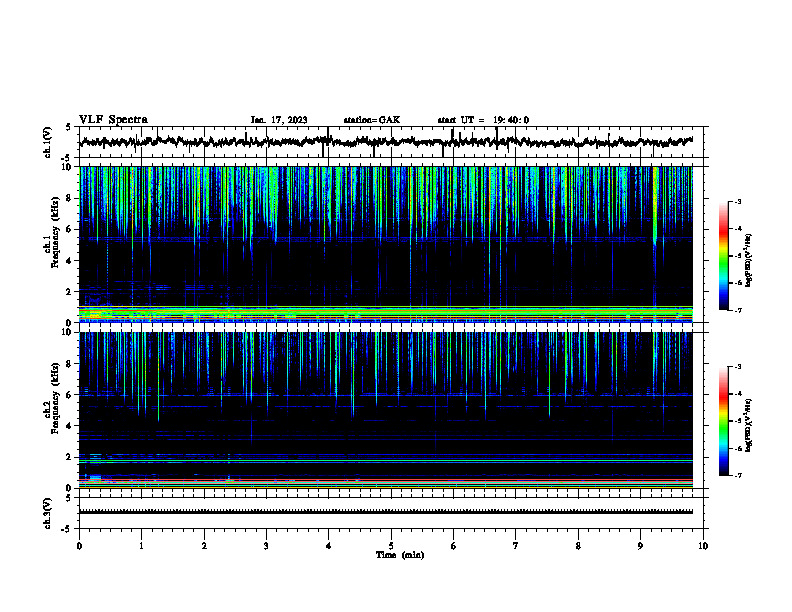The width and height of the screenshot is (792, 612).
Task: Click the 5 minute tick on time axis
Action: coord(391,546)
